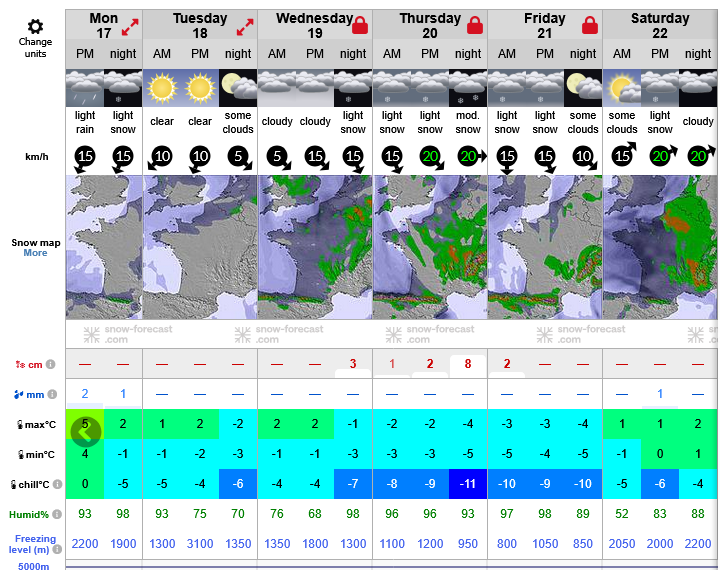The height and width of the screenshot is (570, 720).
Task: Click Tuesday PM clear sun icon
Action: [200, 88]
